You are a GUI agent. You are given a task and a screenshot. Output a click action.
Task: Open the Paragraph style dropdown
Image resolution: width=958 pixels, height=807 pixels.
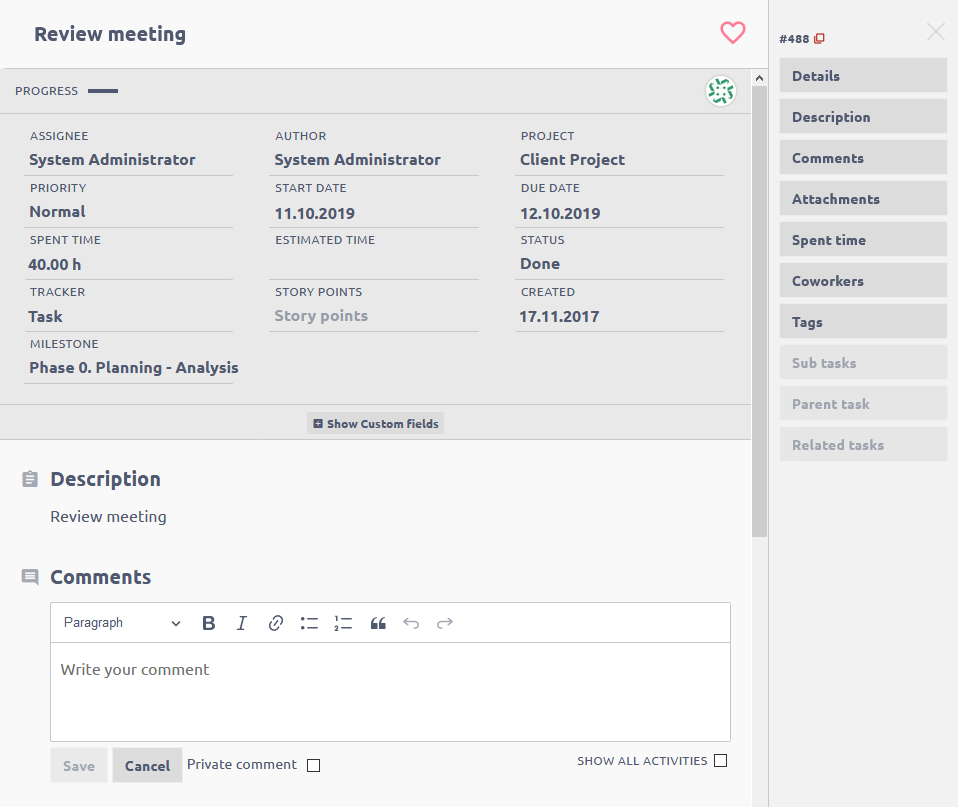click(122, 623)
